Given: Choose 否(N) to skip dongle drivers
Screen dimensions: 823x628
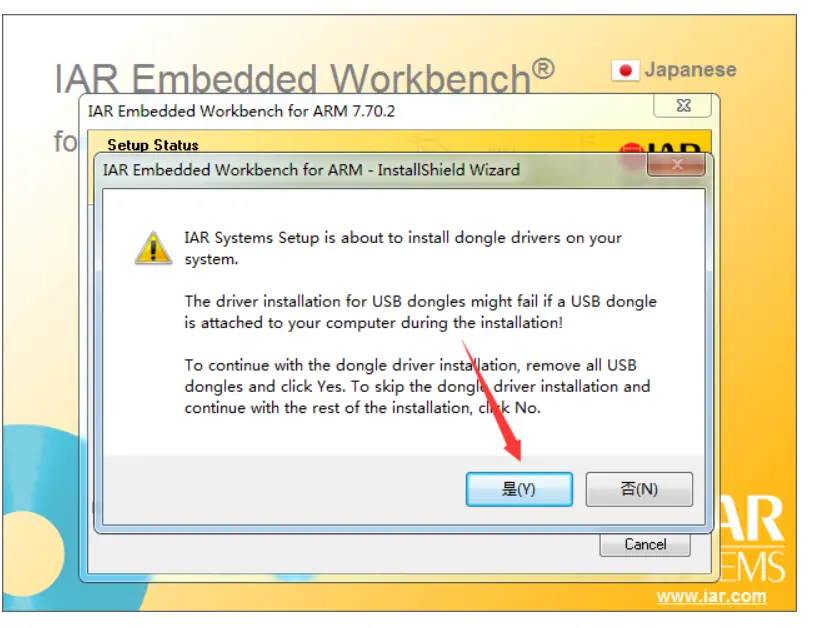Looking at the screenshot, I should (x=639, y=489).
